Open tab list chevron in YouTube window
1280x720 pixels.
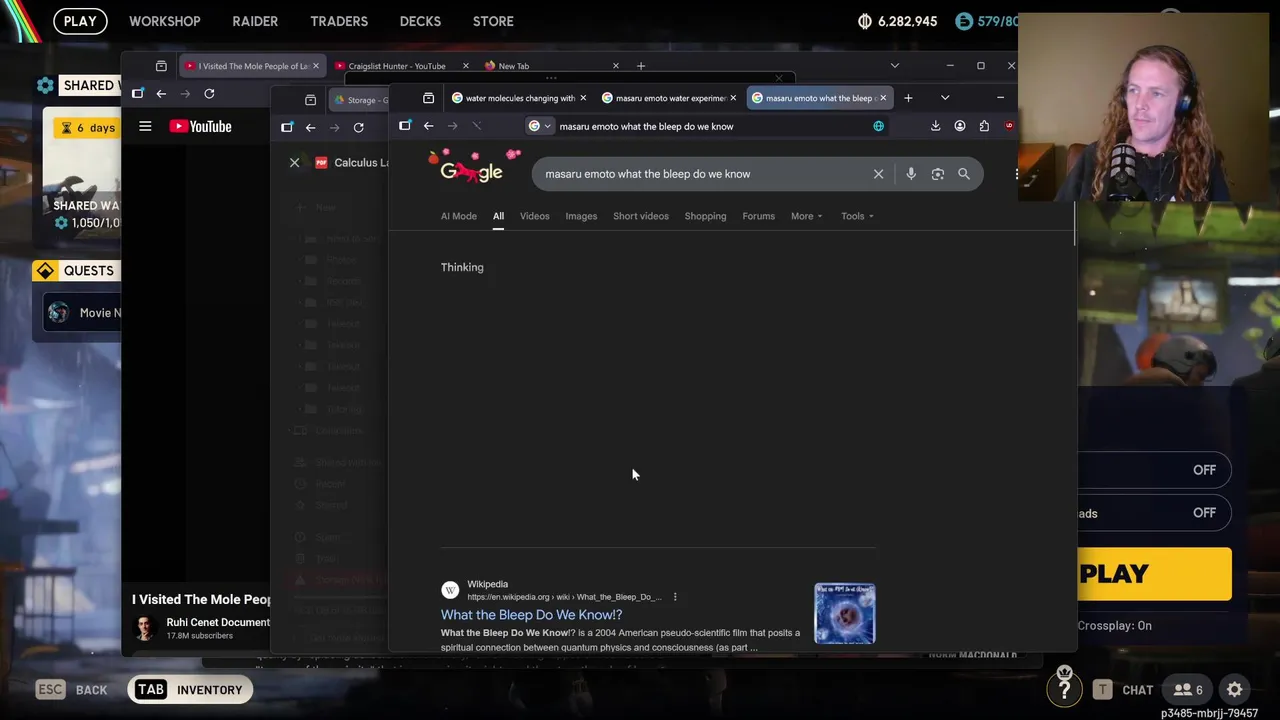894,66
